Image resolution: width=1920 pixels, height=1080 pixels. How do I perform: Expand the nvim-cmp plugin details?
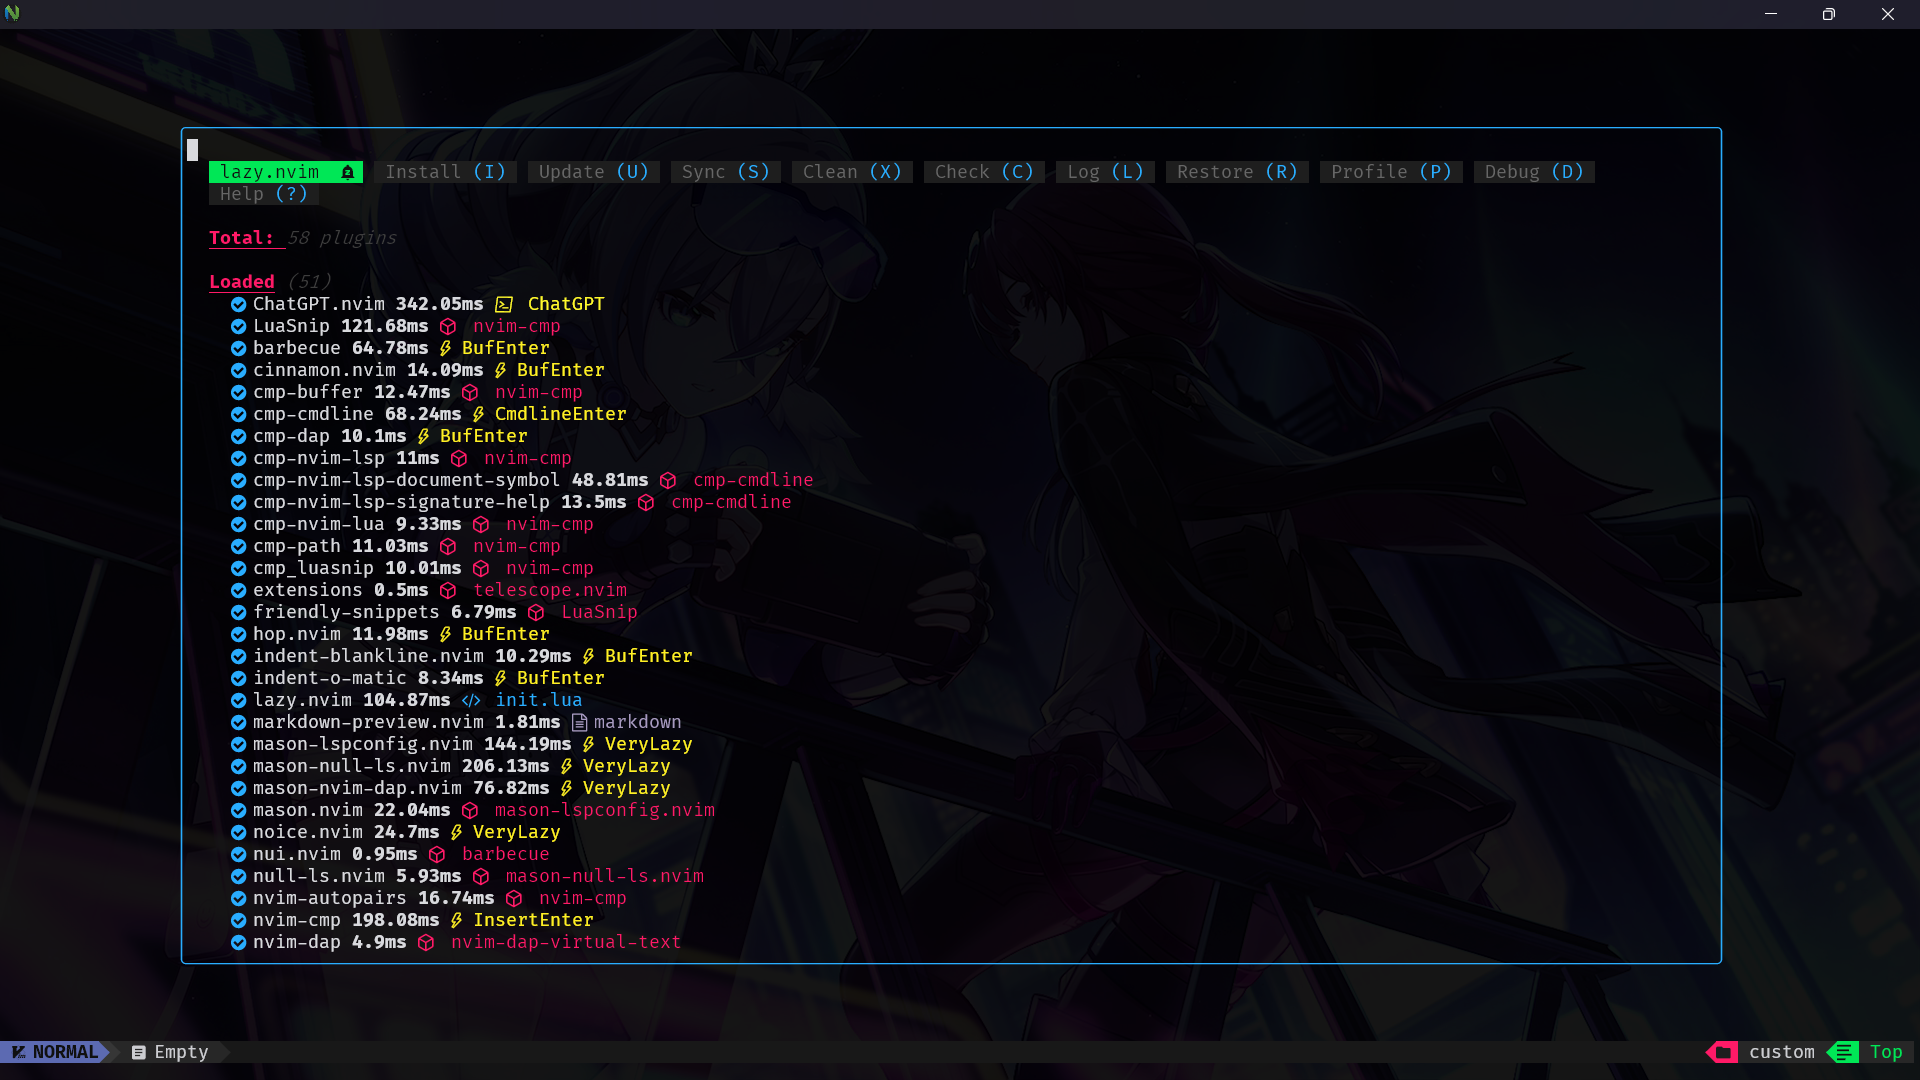click(x=296, y=920)
